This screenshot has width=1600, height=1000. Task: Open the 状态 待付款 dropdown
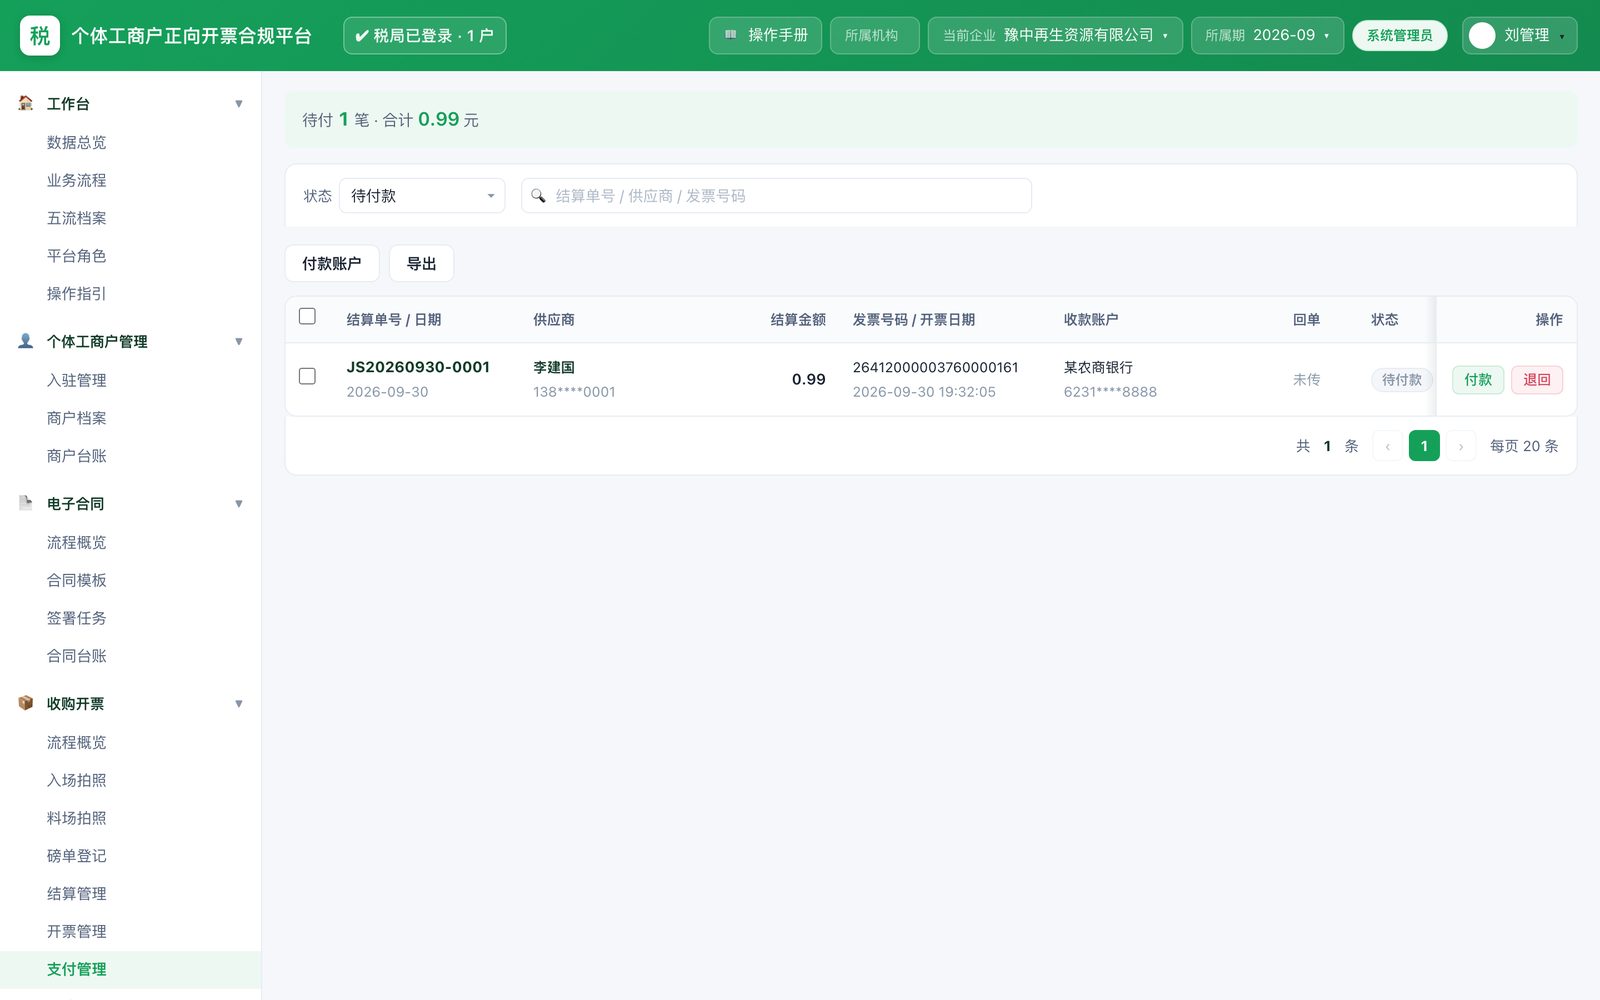422,196
